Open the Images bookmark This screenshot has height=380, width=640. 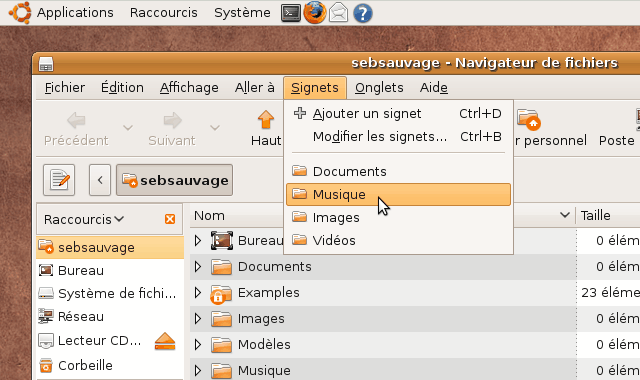398,218
